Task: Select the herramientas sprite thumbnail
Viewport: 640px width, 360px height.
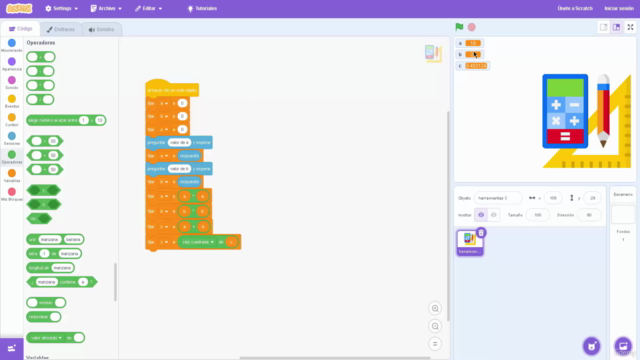Action: (469, 243)
